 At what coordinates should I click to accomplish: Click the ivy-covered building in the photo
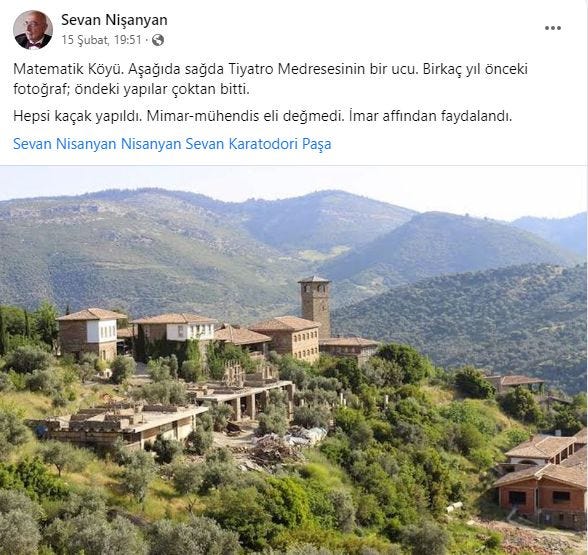pos(174,338)
